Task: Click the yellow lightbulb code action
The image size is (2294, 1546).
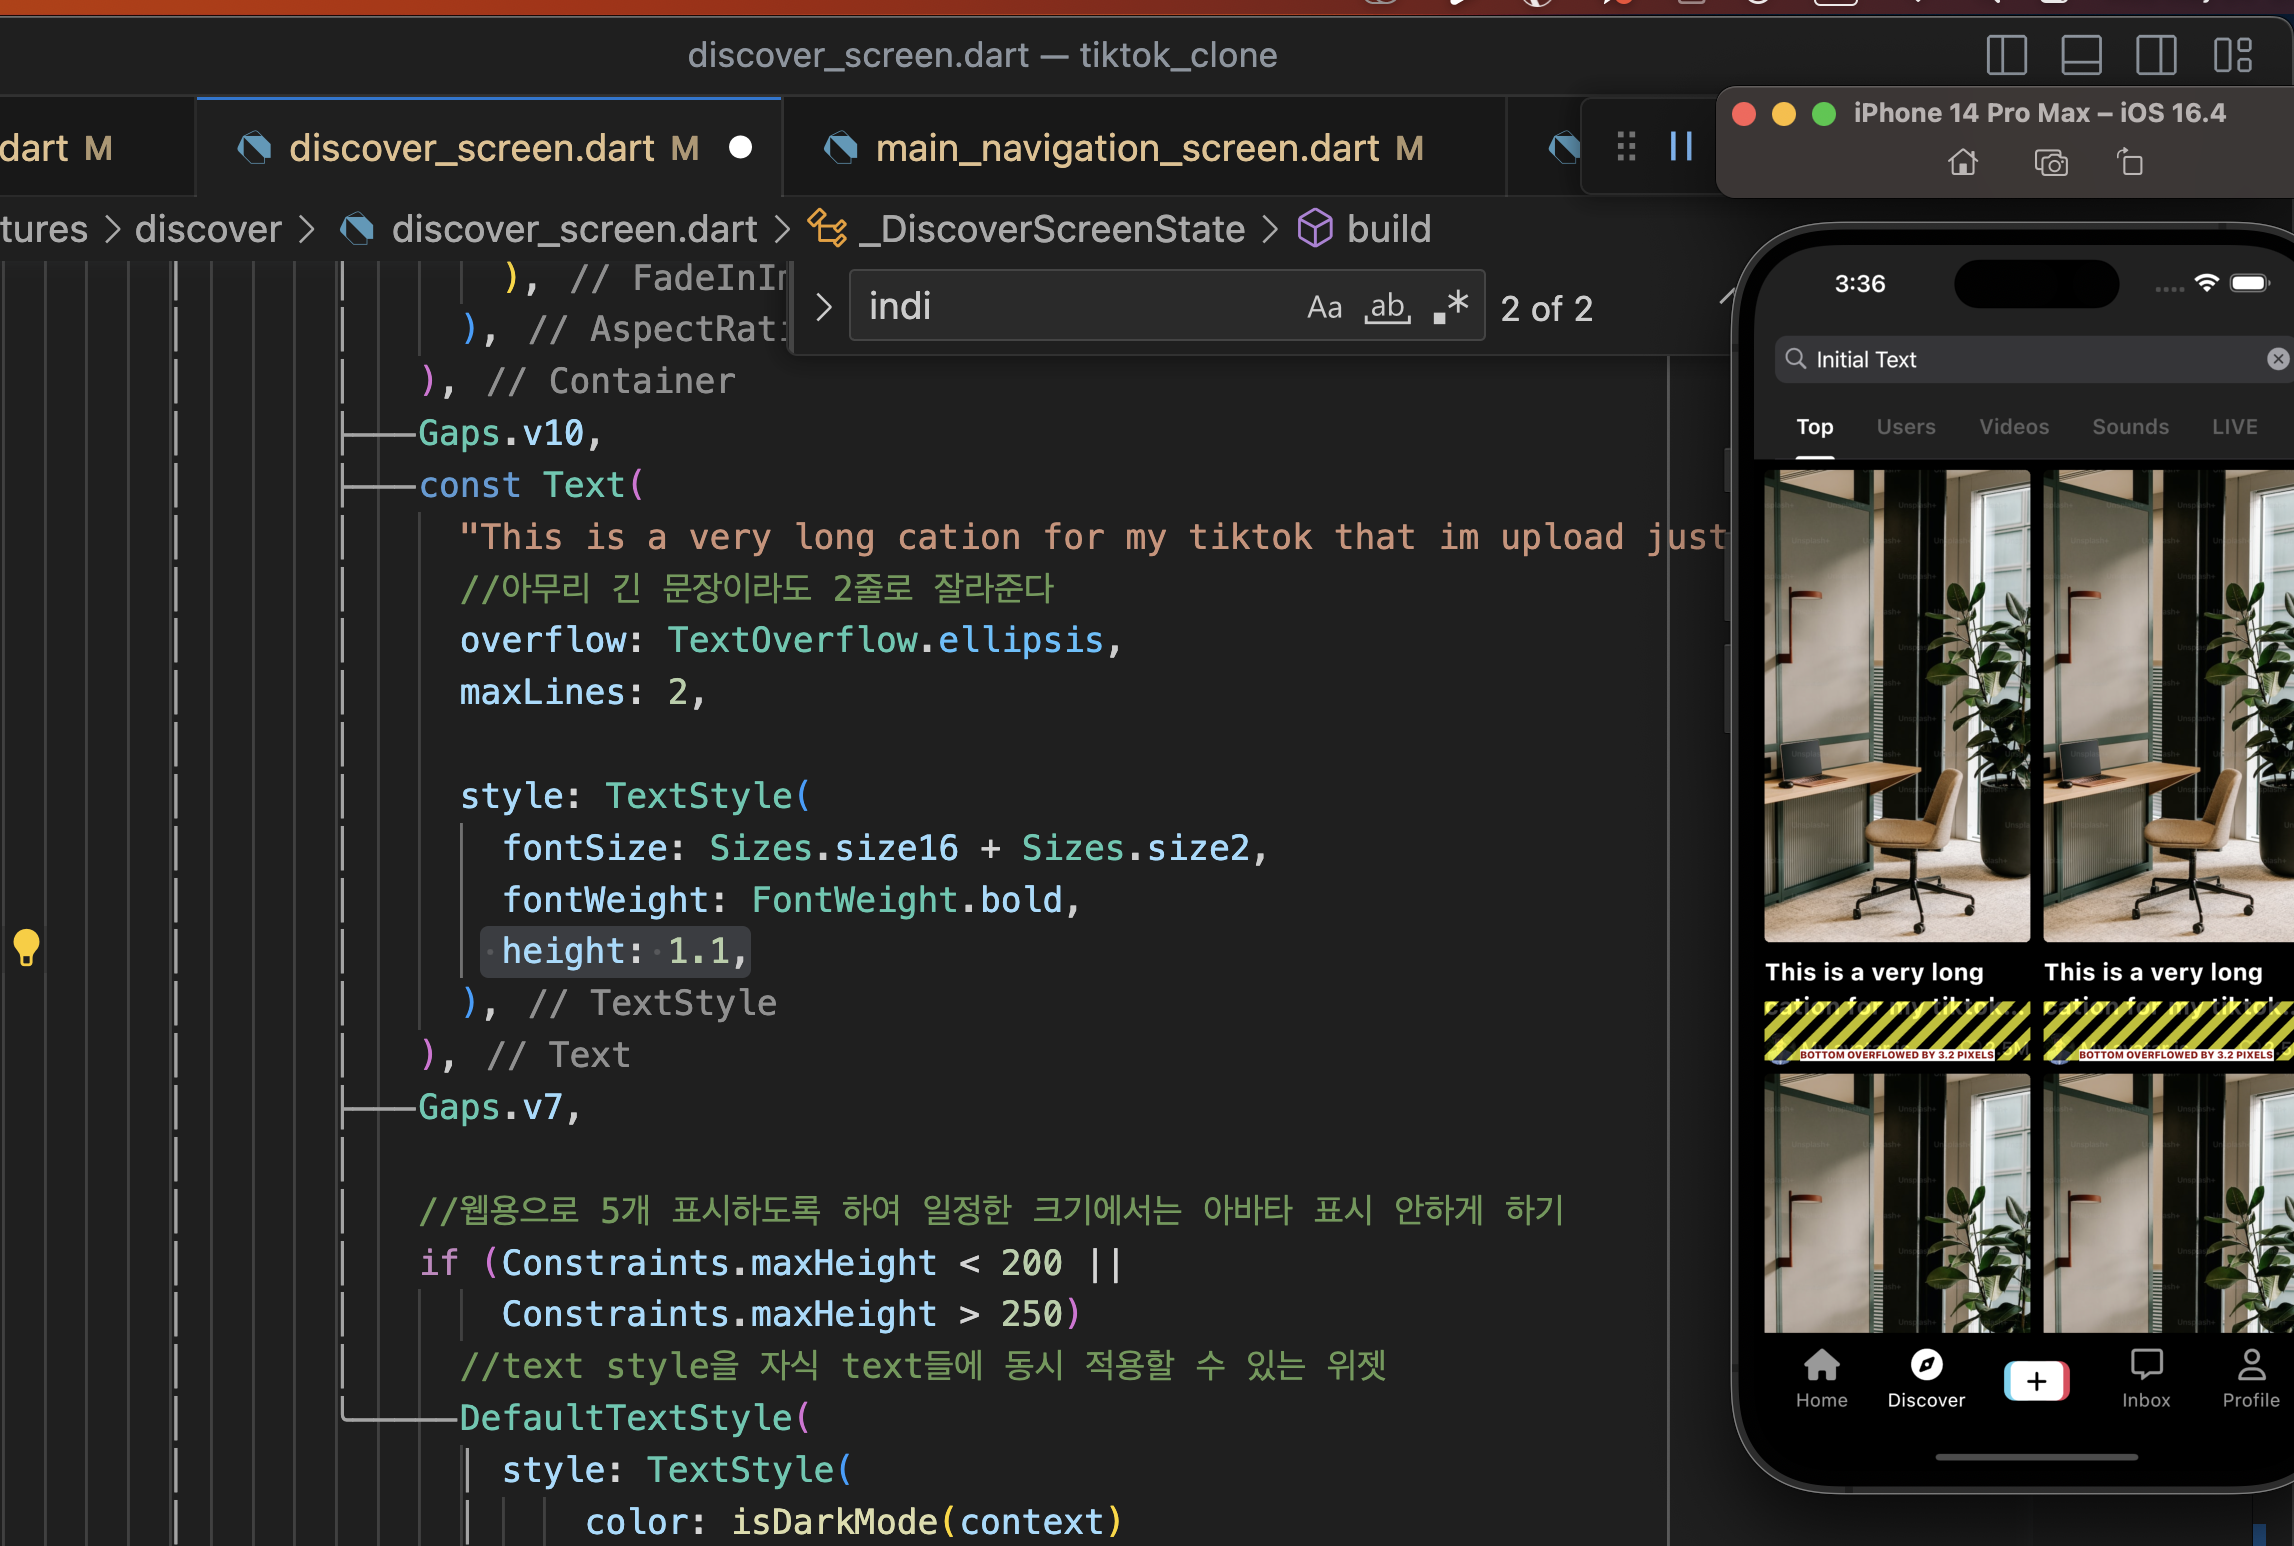Action: click(x=26, y=946)
